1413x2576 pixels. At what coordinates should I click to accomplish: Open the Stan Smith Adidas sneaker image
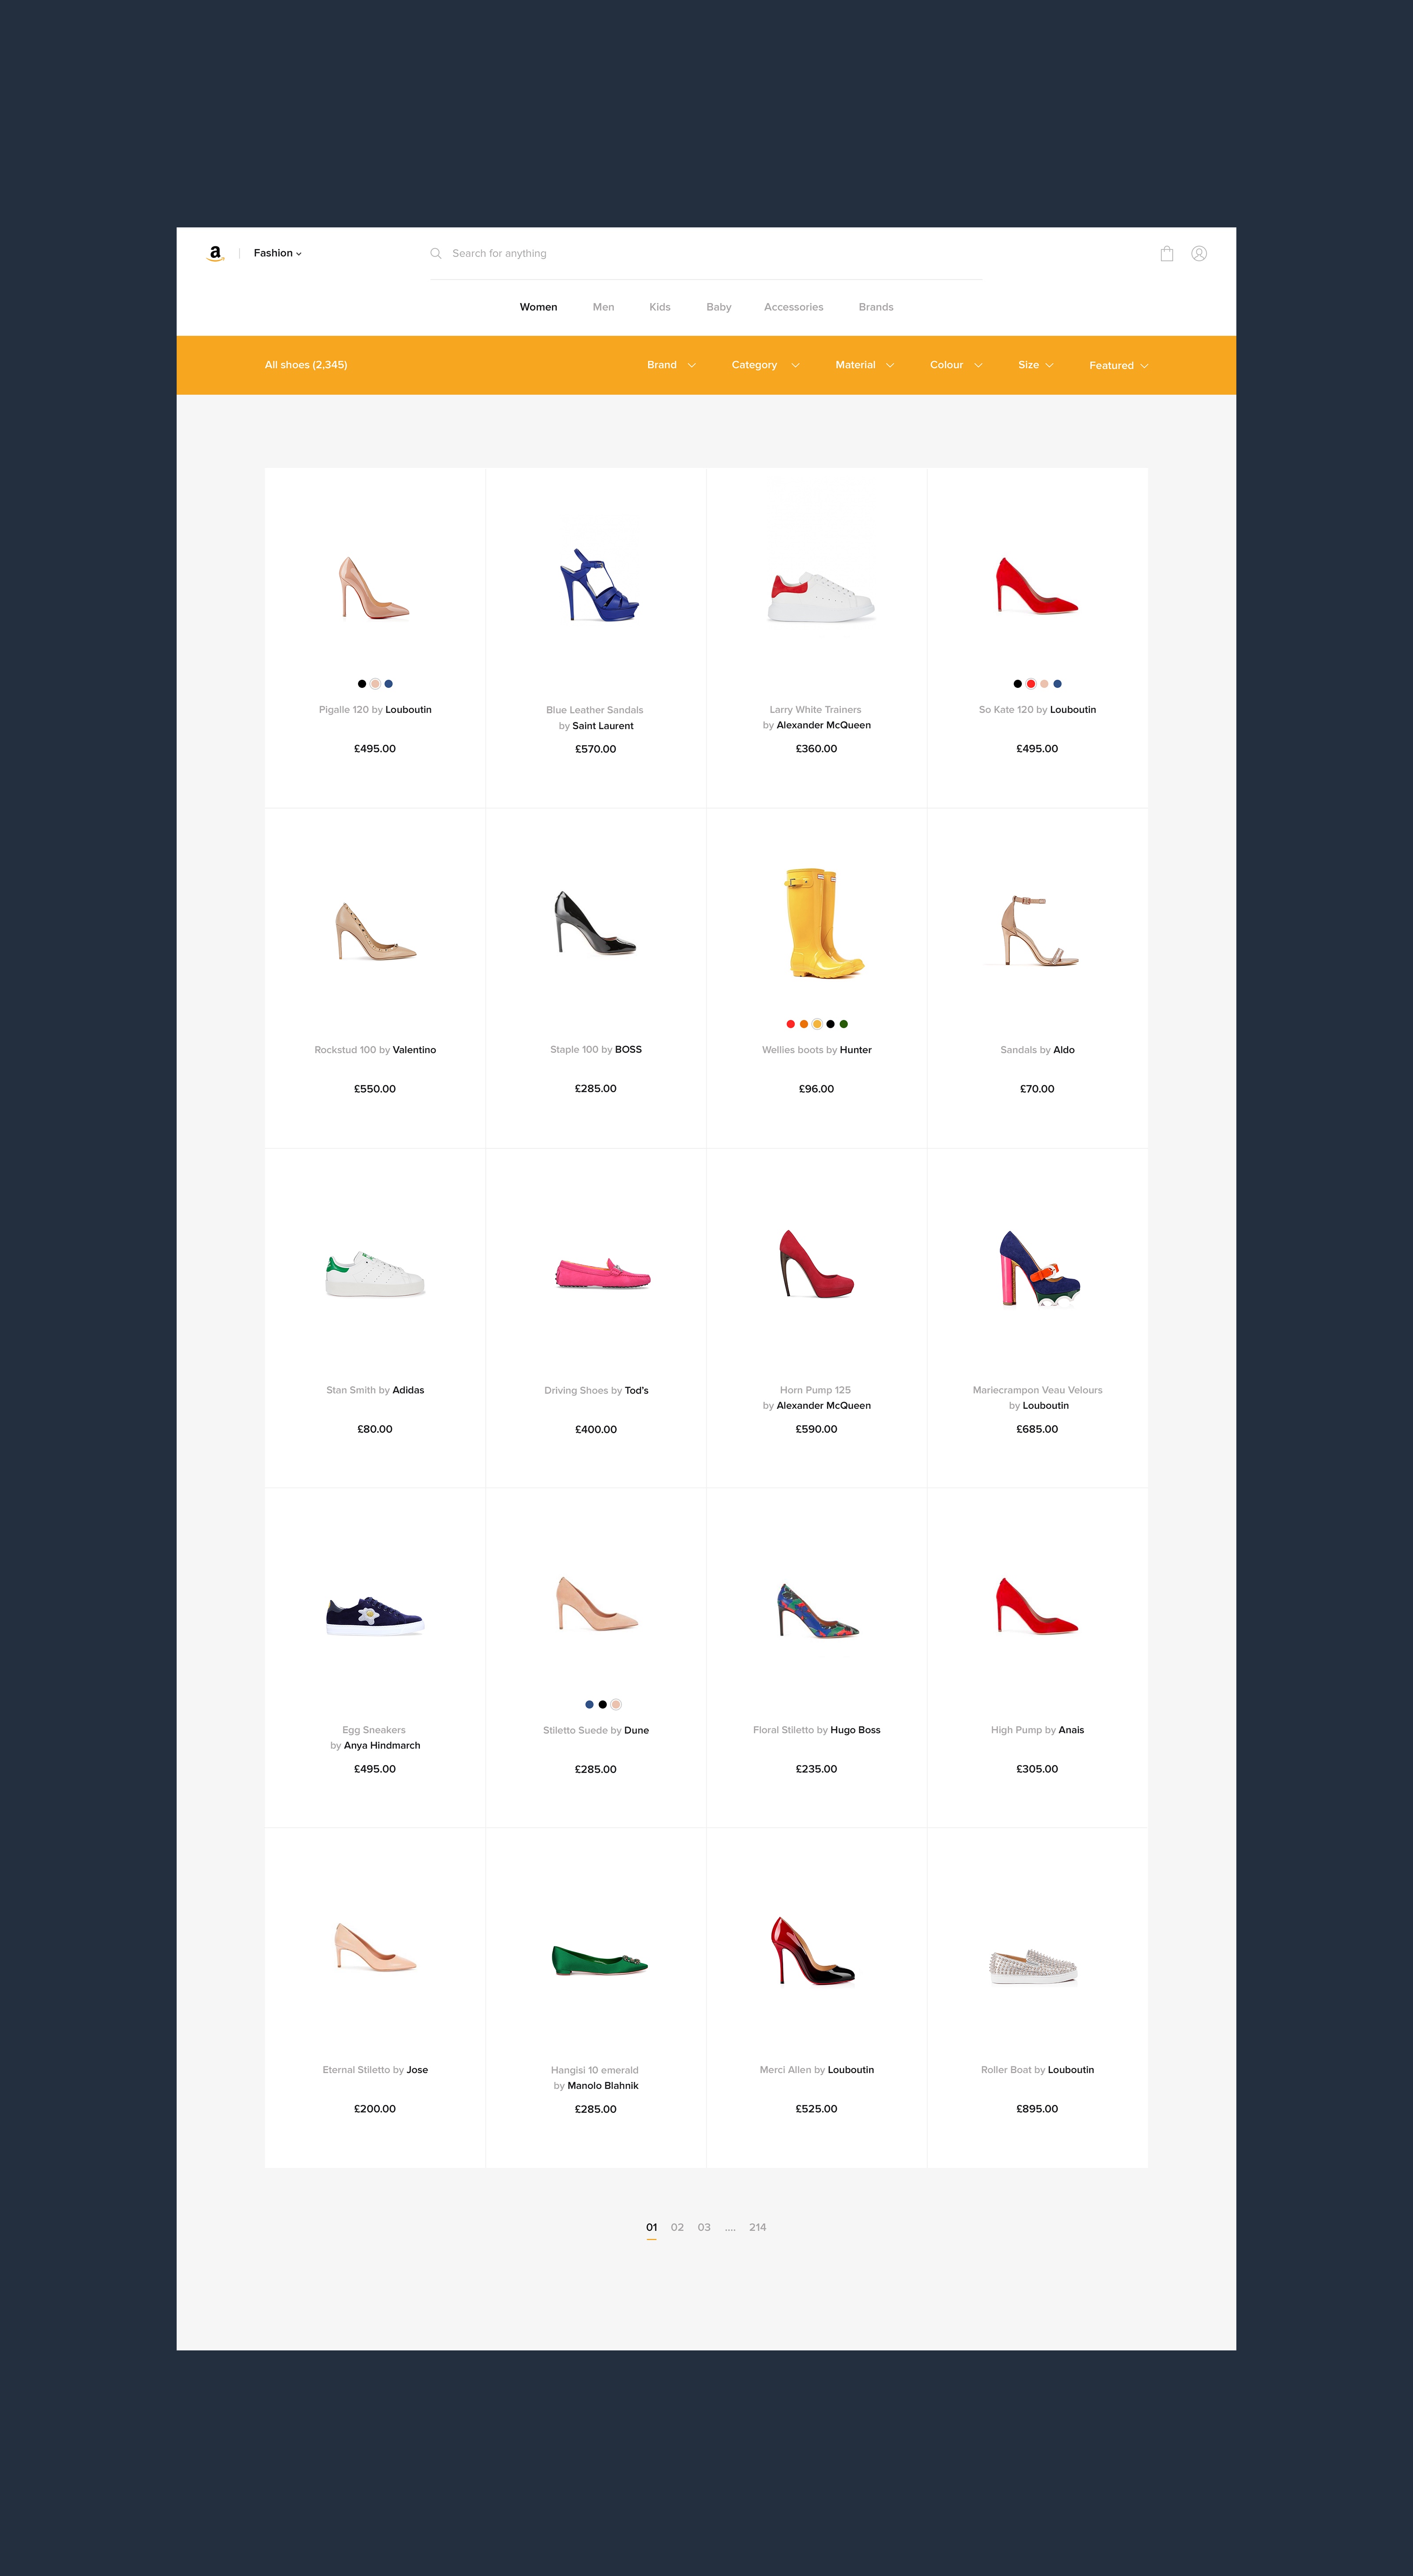click(375, 1274)
